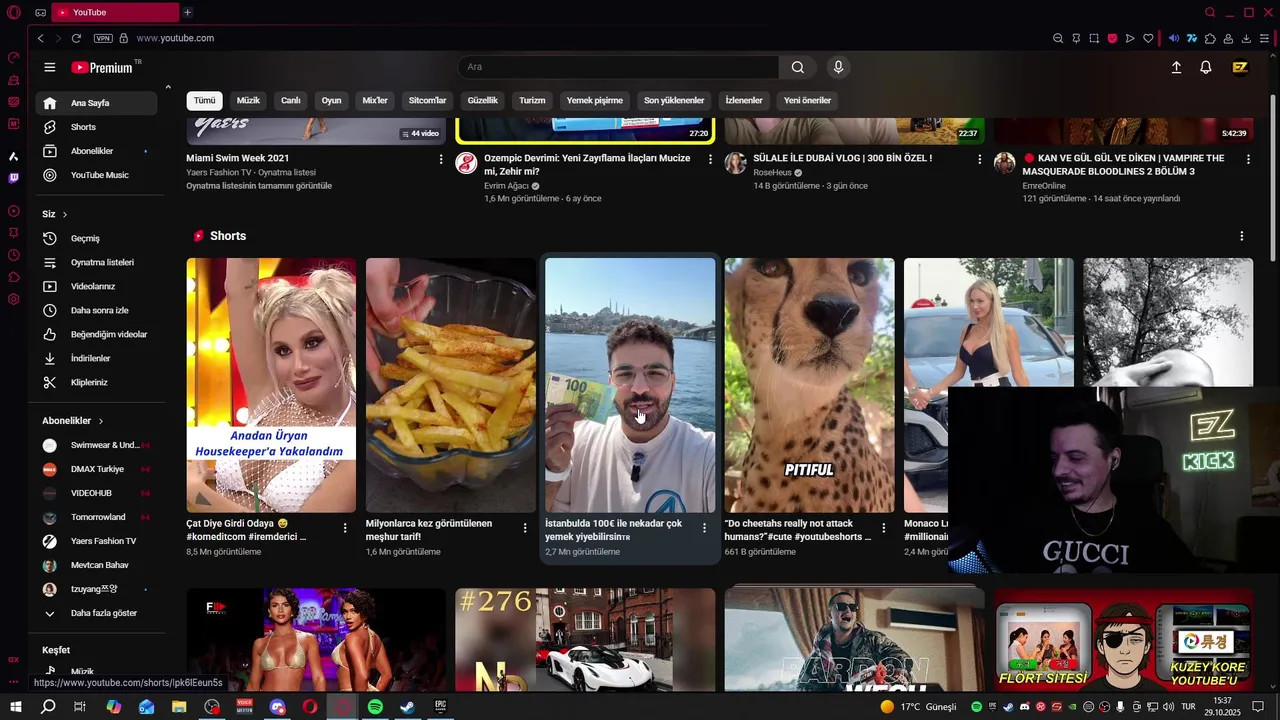The width and height of the screenshot is (1280, 720).
Task: Click the tab audio speaker icon in toolbar
Action: tap(1174, 38)
